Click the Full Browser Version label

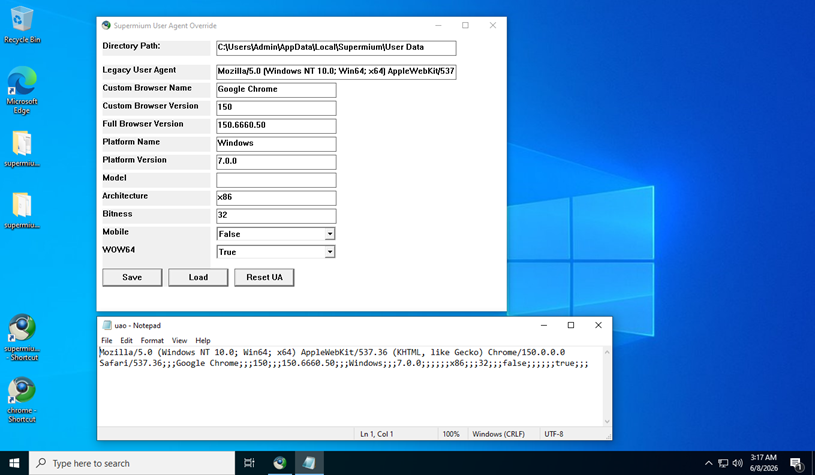click(x=142, y=124)
